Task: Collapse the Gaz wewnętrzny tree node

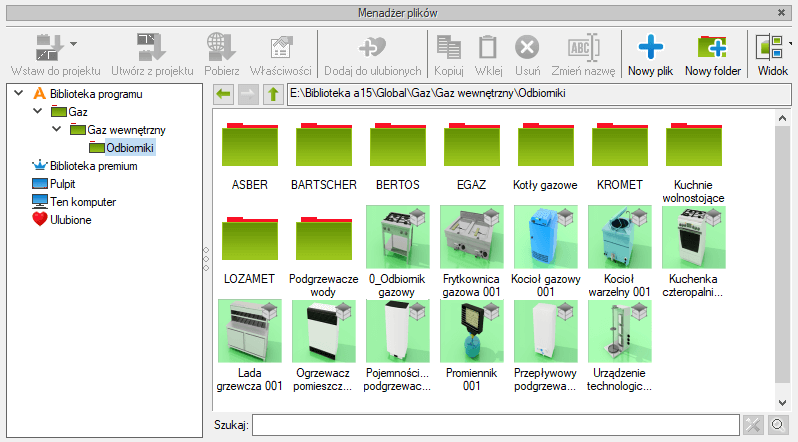Action: pos(56,129)
